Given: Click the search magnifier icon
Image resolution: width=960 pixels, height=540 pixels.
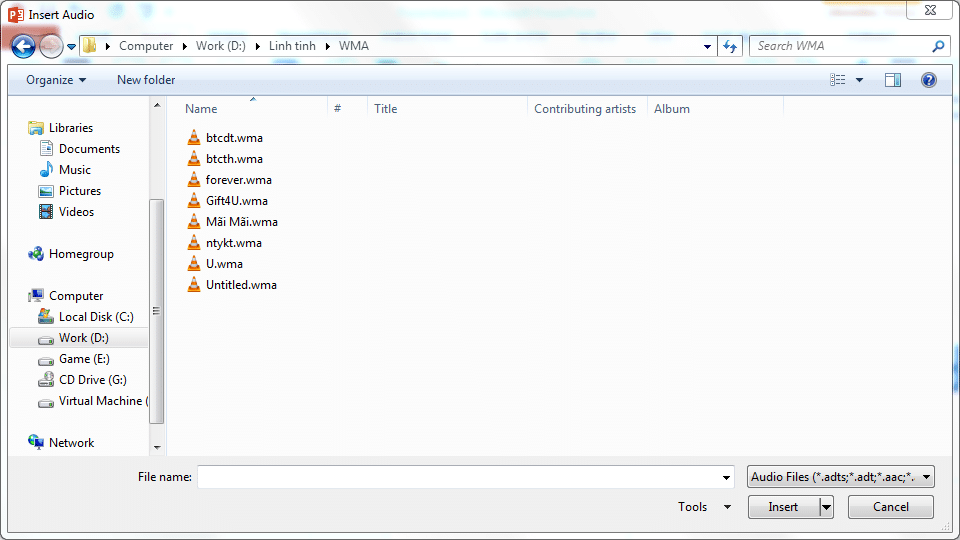Looking at the screenshot, I should 937,46.
